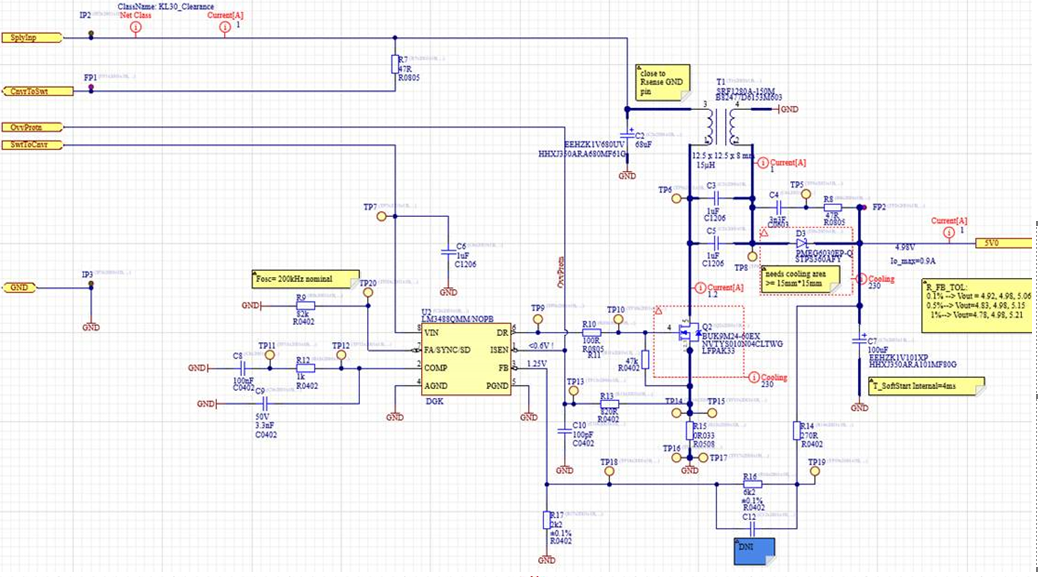Screen dimensions: 1038x577
Task: Select capacitor C2 68uF symbol
Action: [x=627, y=136]
